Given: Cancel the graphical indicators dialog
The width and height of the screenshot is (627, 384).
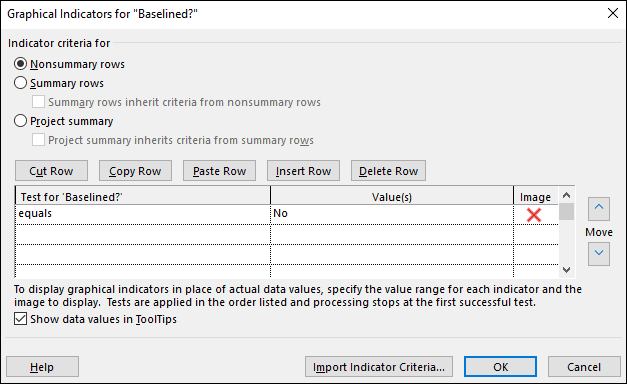Looking at the screenshot, I should tap(584, 367).
